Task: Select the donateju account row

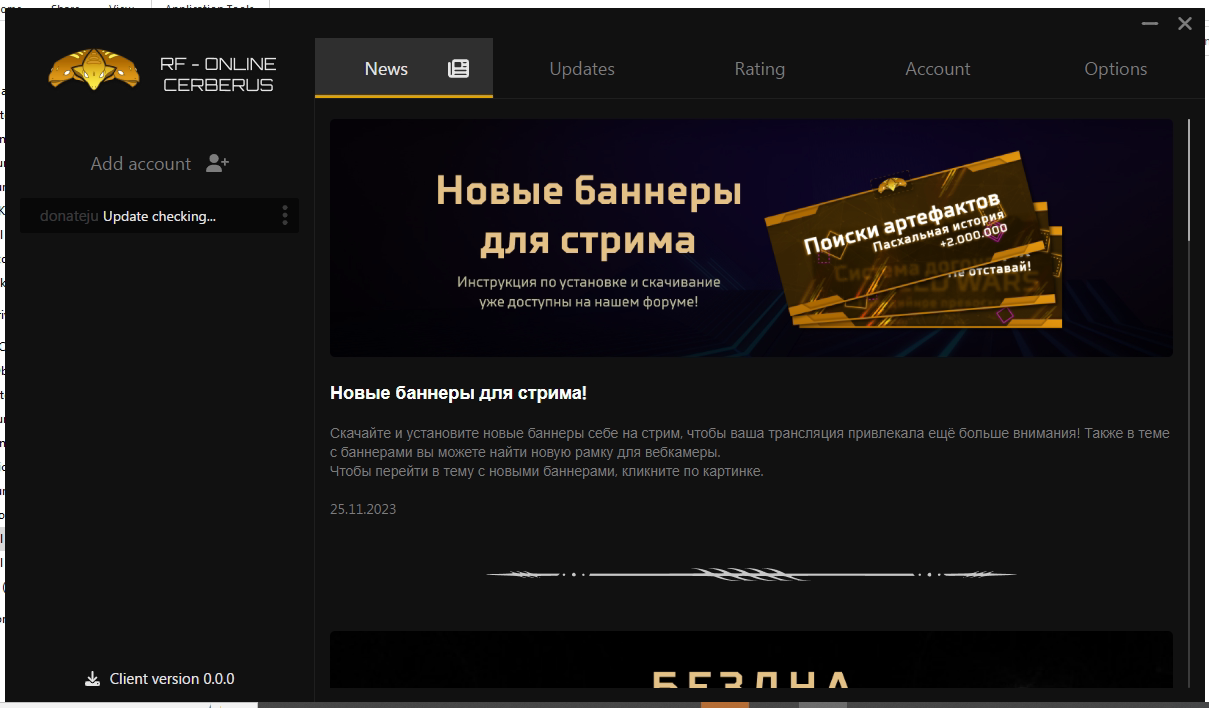Action: (160, 216)
